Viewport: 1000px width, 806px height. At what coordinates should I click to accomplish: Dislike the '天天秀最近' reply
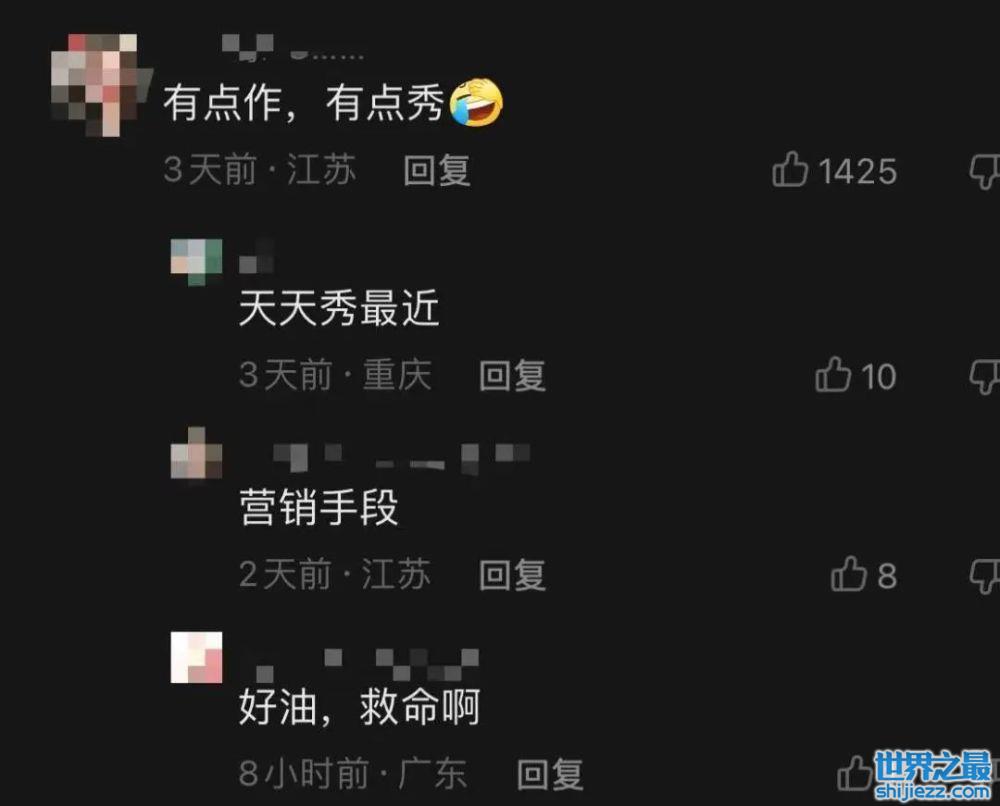click(x=985, y=376)
